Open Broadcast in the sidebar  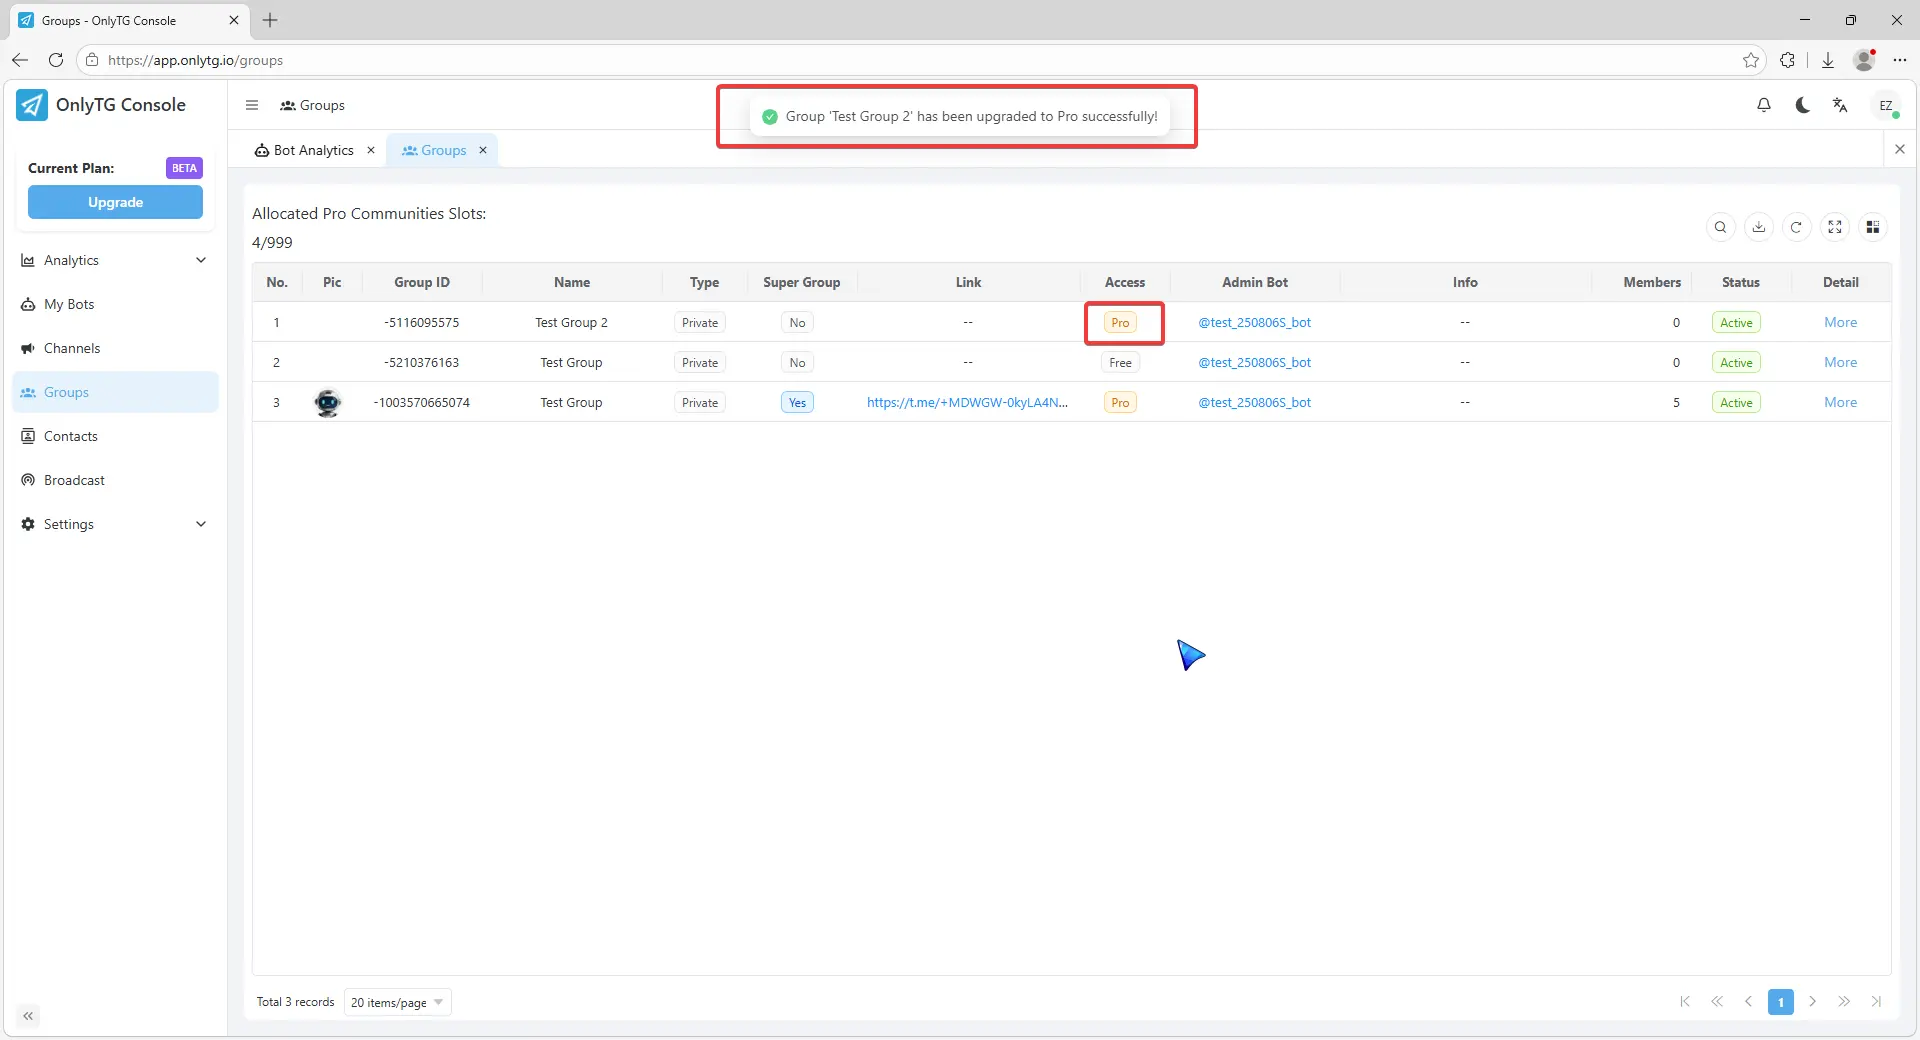(74, 480)
